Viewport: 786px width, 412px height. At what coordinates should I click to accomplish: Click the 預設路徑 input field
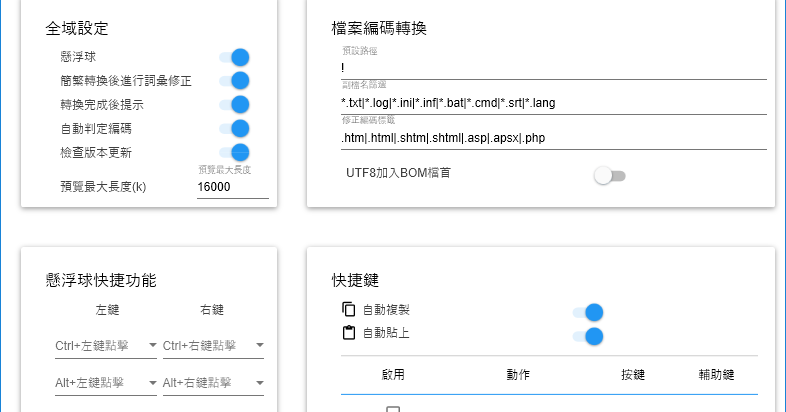[x=554, y=68]
